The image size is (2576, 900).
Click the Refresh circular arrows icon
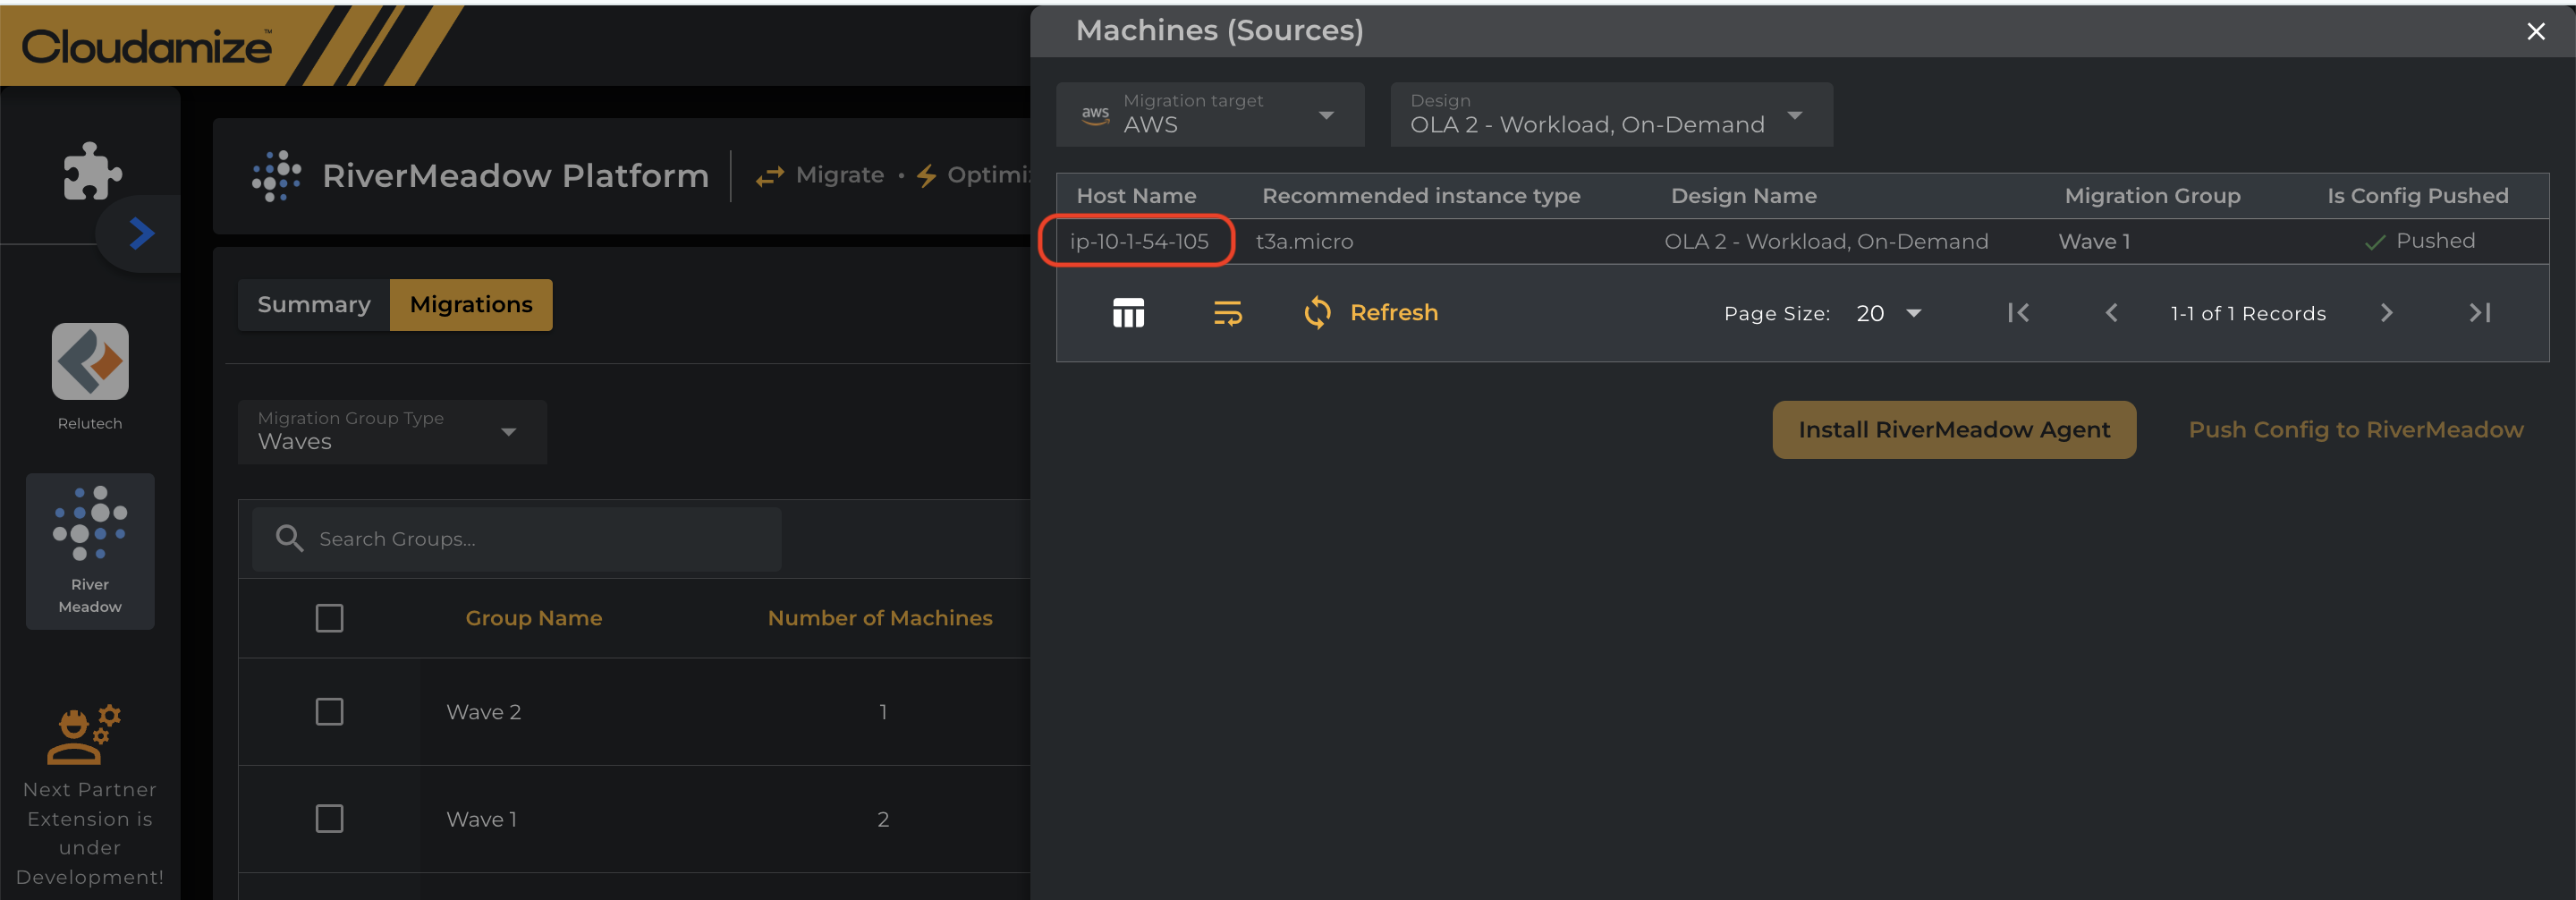tap(1317, 313)
